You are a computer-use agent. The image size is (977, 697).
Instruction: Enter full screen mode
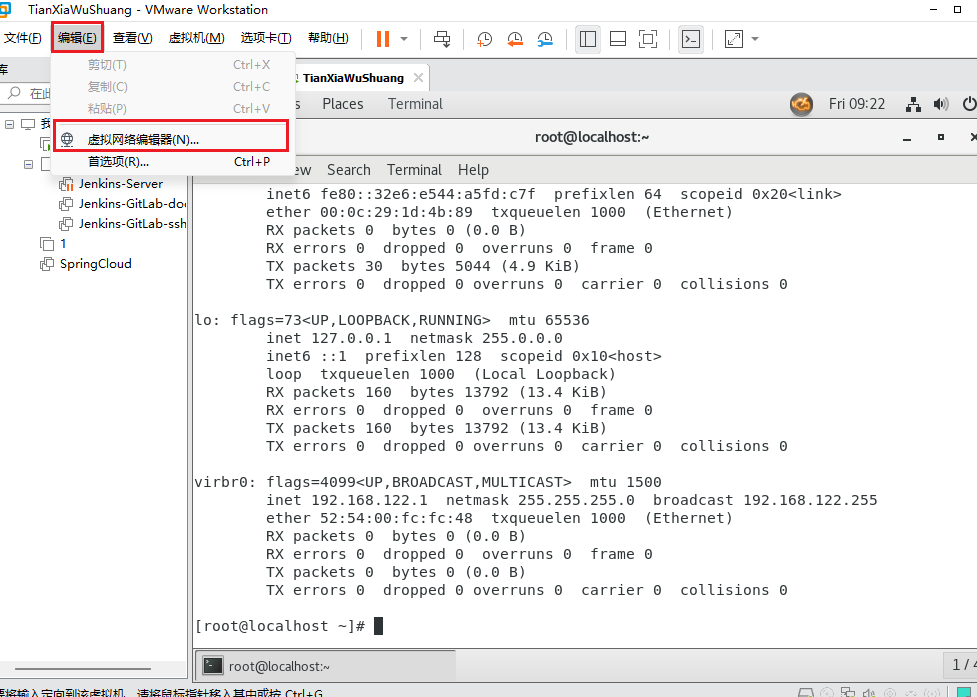[648, 39]
